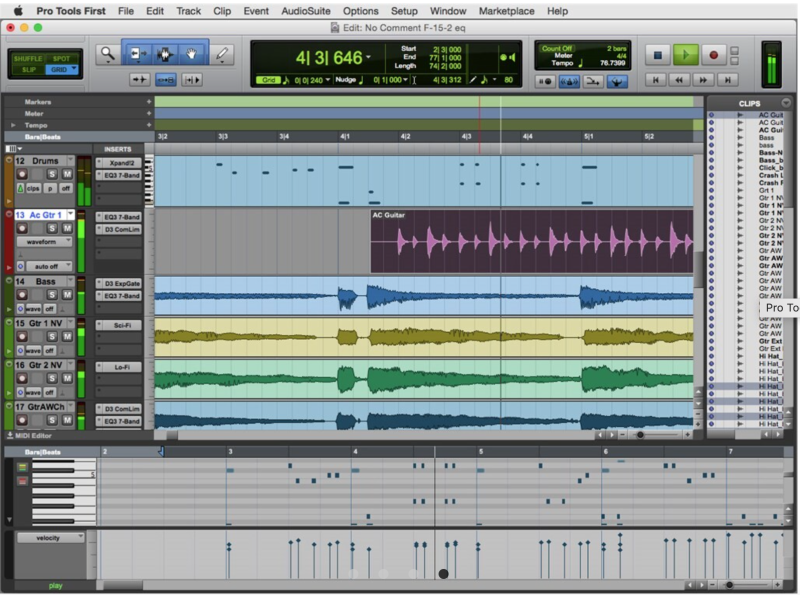Click the Rewind transport button

pos(679,80)
